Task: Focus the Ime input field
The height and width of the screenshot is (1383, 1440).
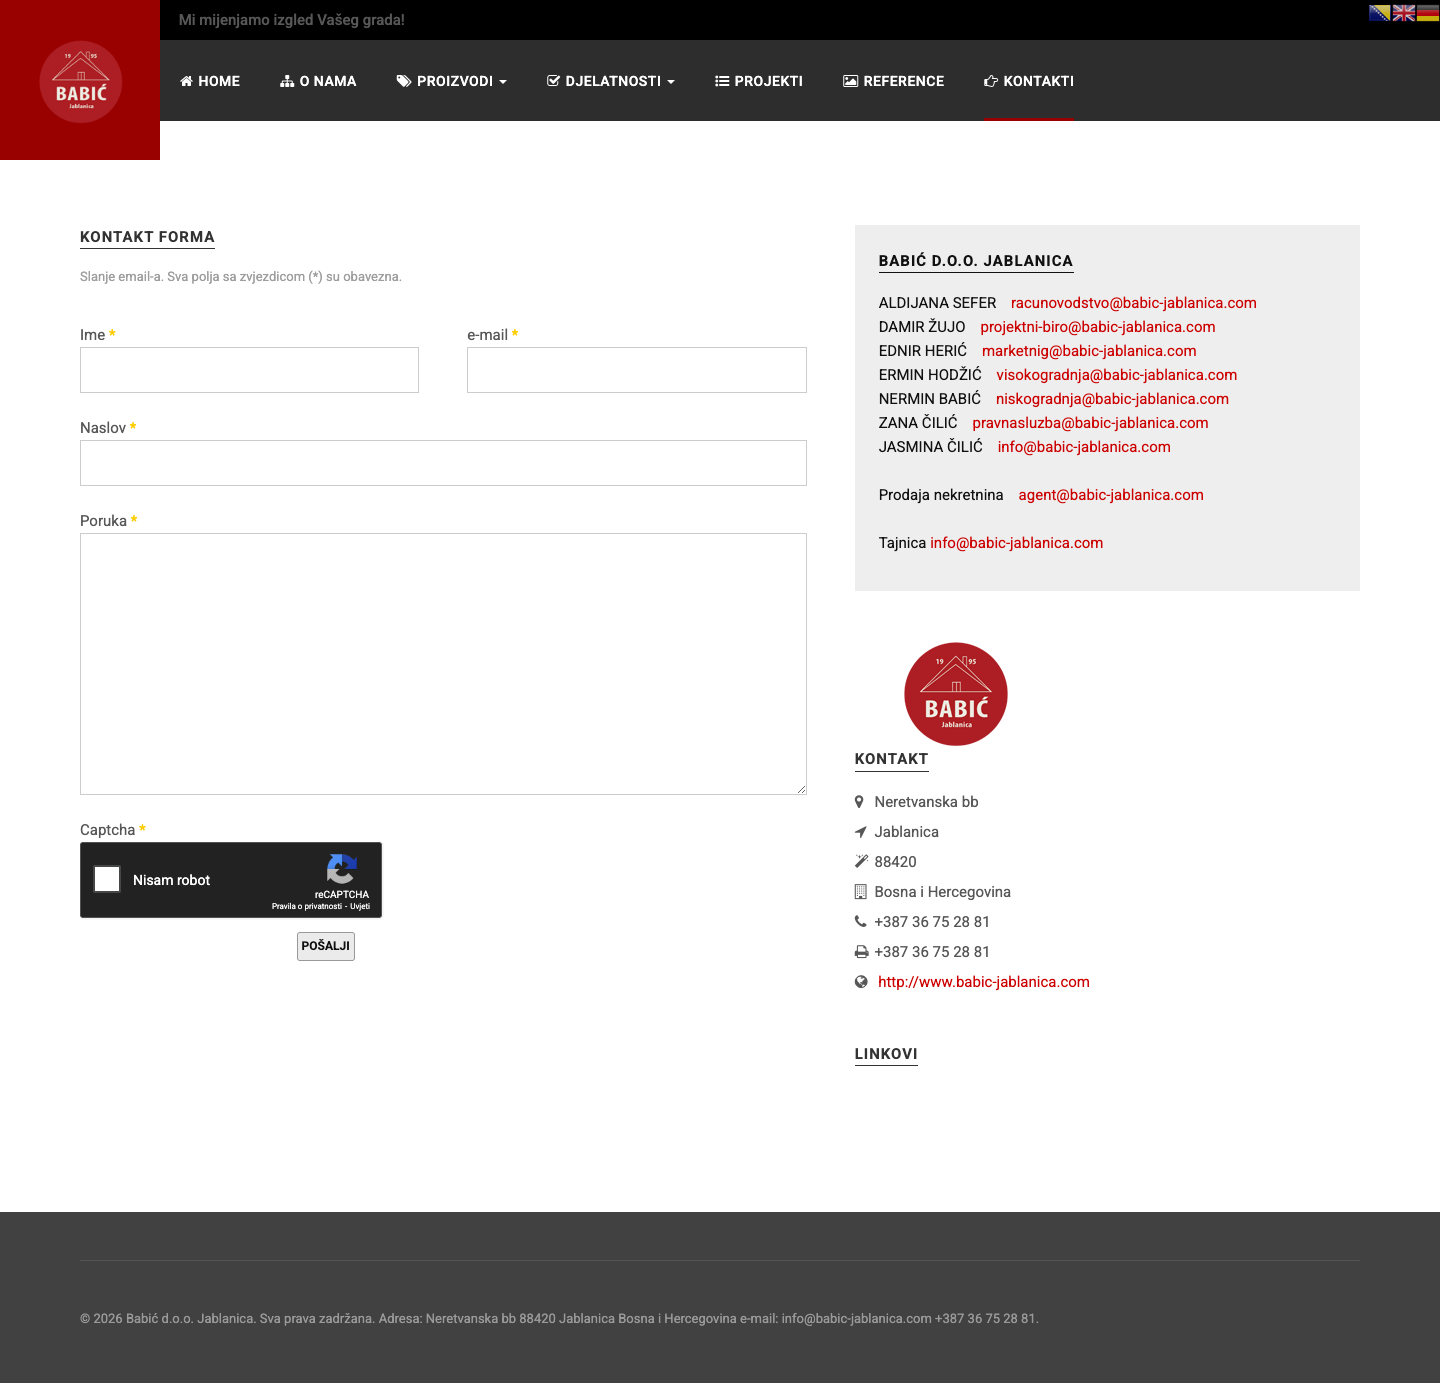Action: (x=249, y=370)
